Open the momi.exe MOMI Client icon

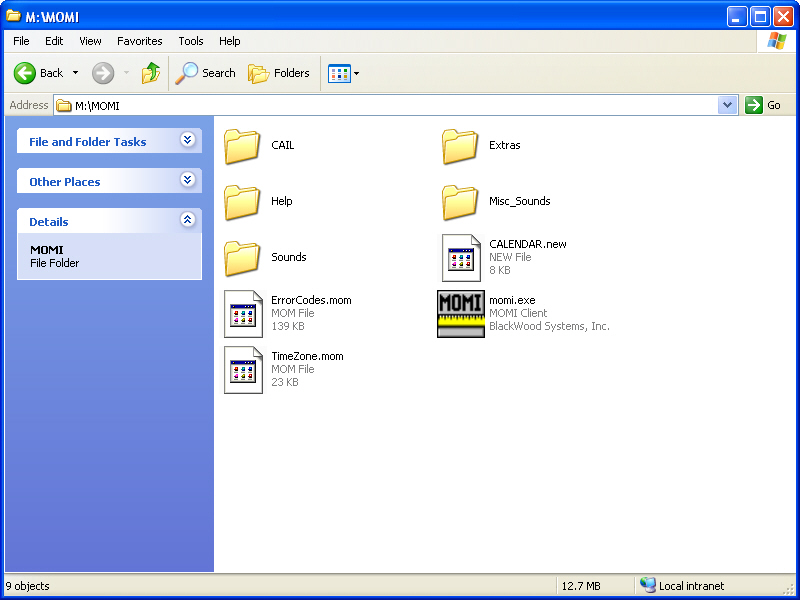pyautogui.click(x=460, y=314)
